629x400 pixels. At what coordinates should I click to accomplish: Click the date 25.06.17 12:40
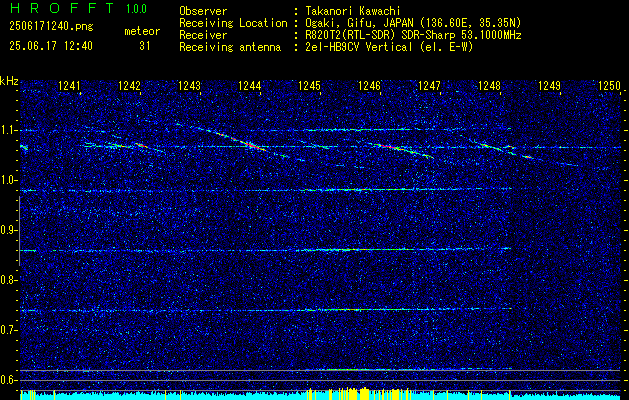coord(51,46)
